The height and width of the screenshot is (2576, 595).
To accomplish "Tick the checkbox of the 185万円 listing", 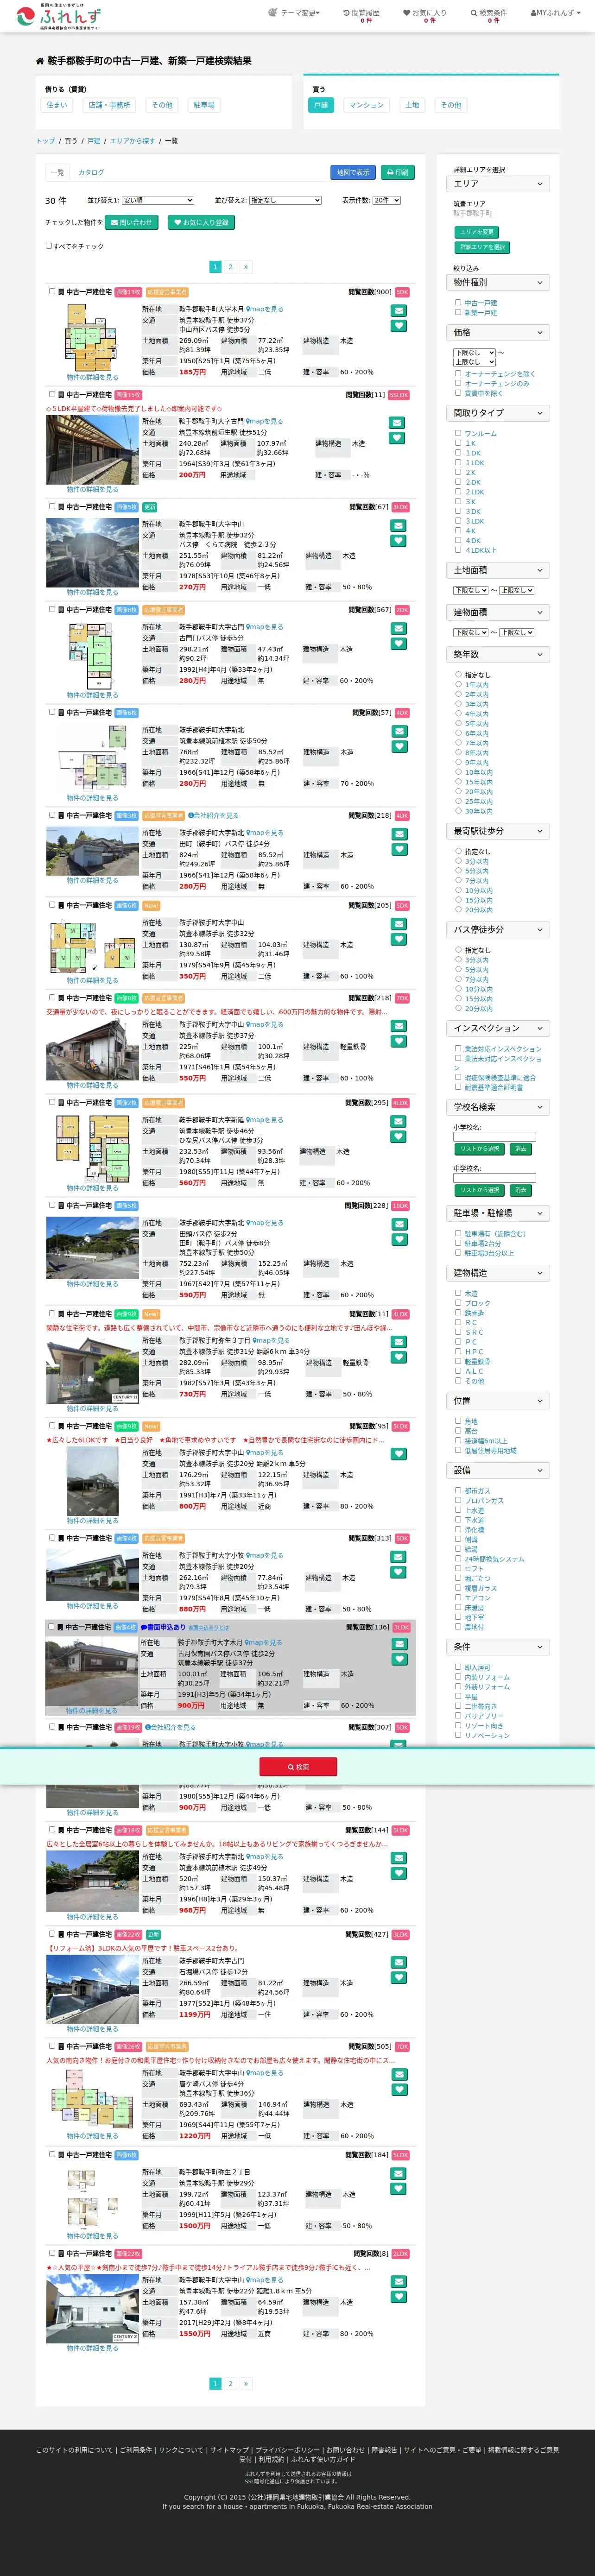I will click(x=52, y=291).
